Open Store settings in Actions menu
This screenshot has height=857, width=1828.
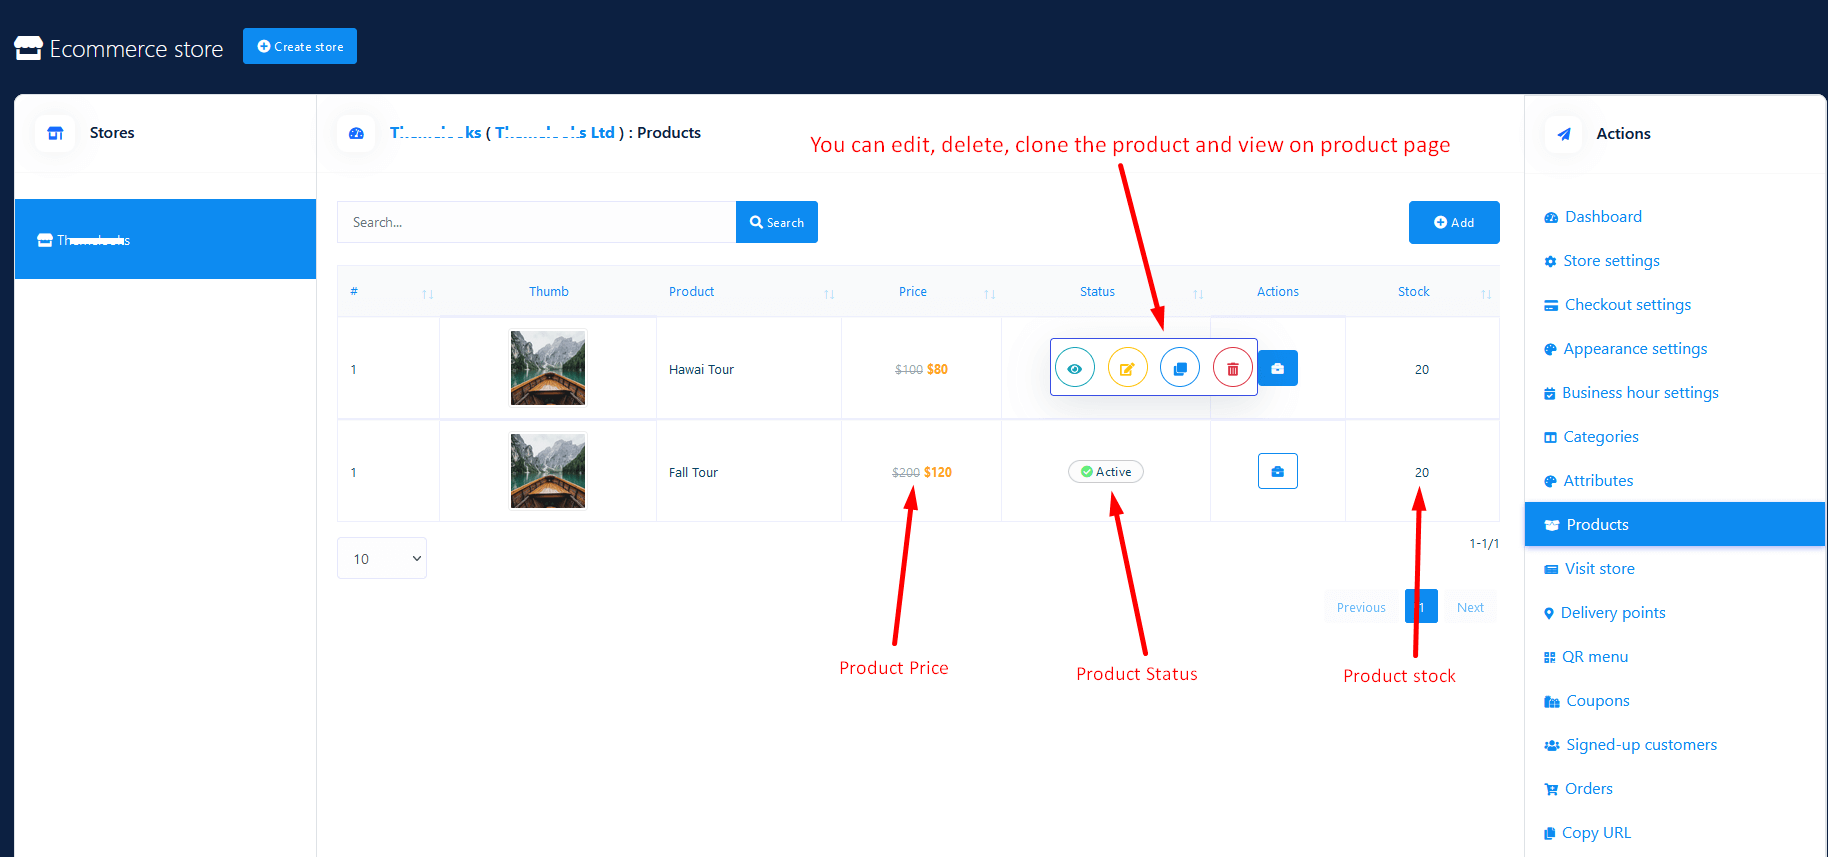1610,261
